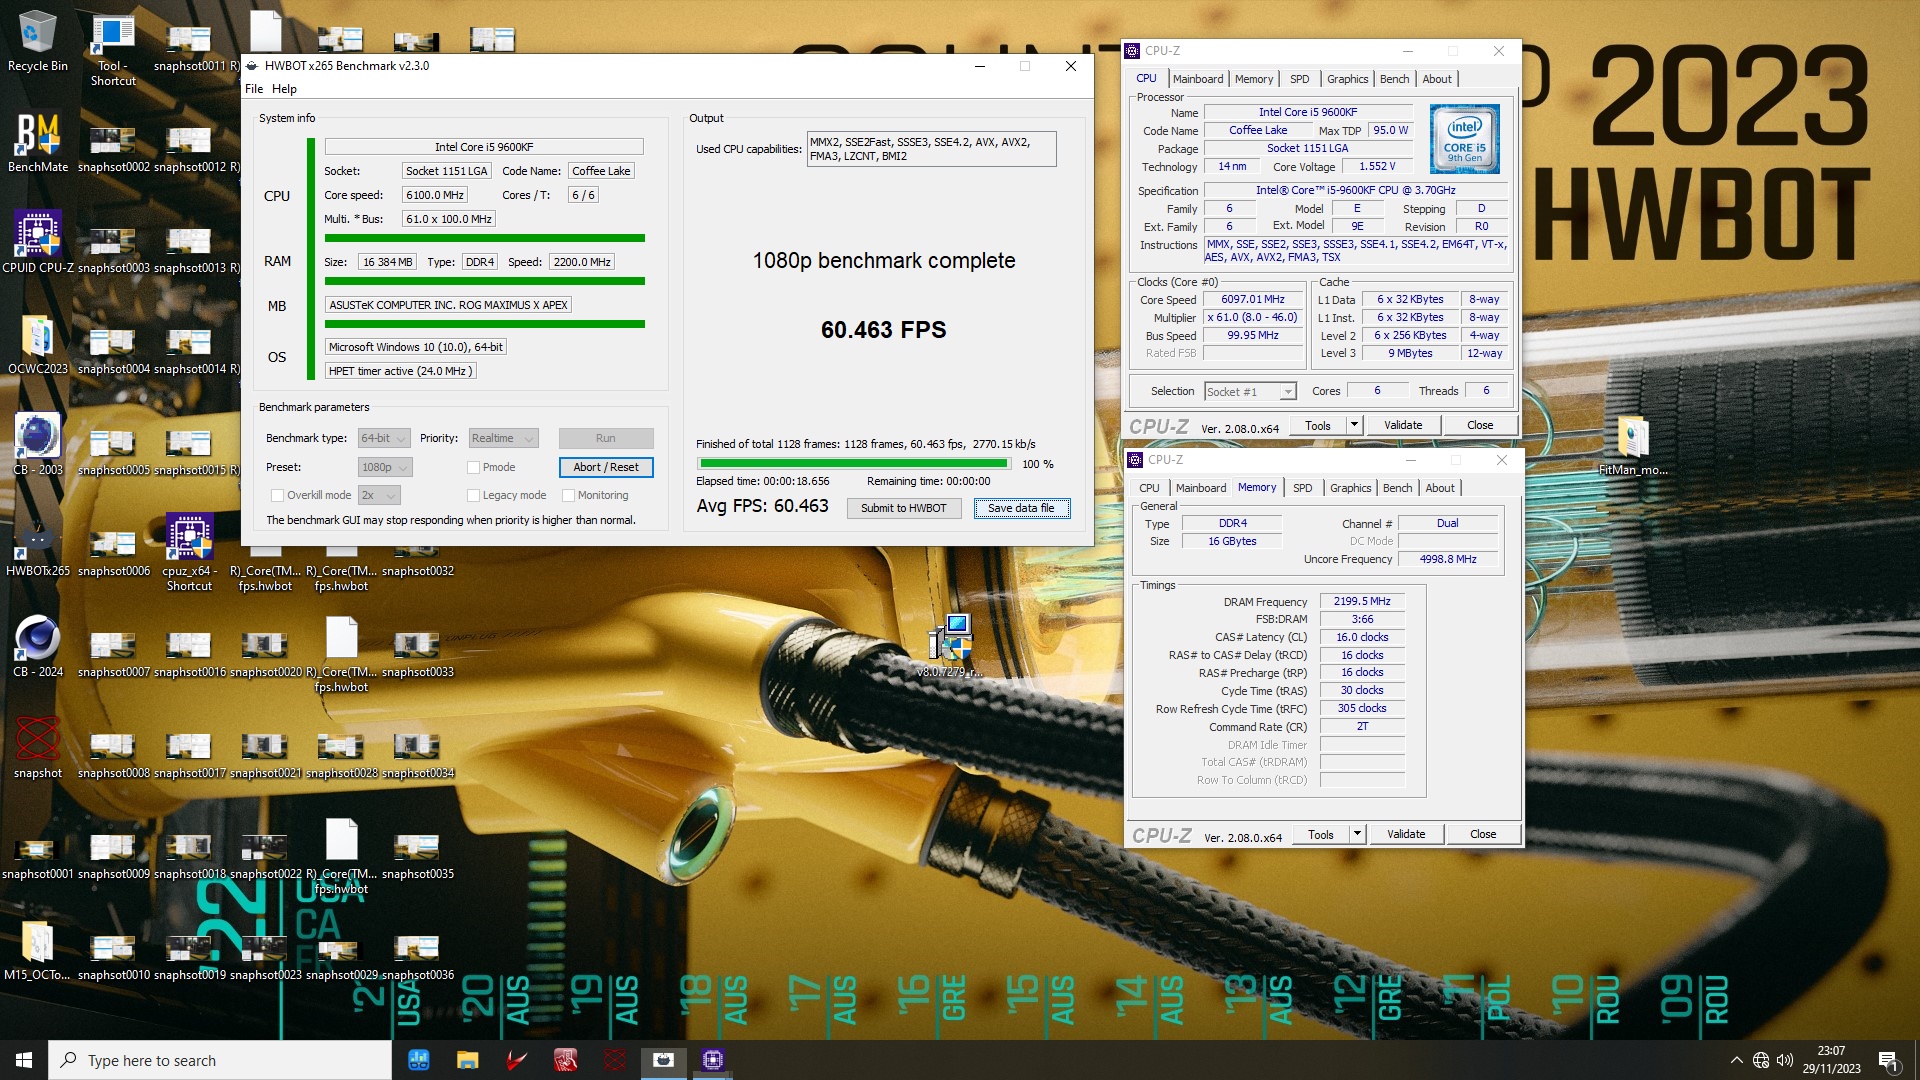
Task: Click the Intel Core i5 logo in CPU-Z
Action: (x=1465, y=139)
